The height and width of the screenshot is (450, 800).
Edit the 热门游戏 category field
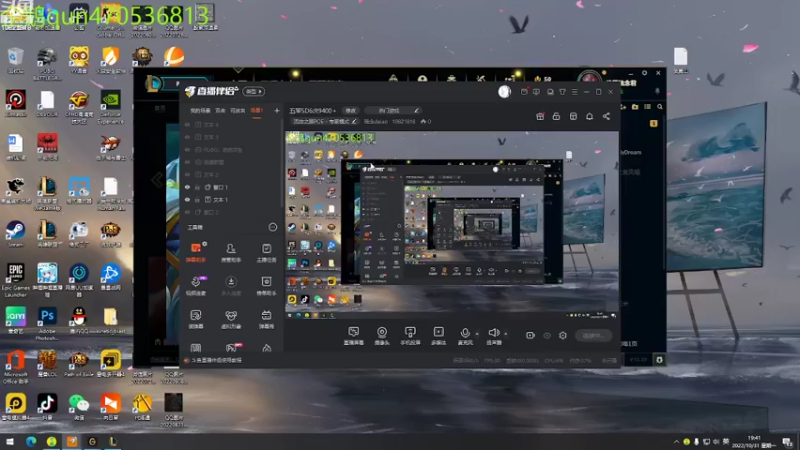[393, 110]
